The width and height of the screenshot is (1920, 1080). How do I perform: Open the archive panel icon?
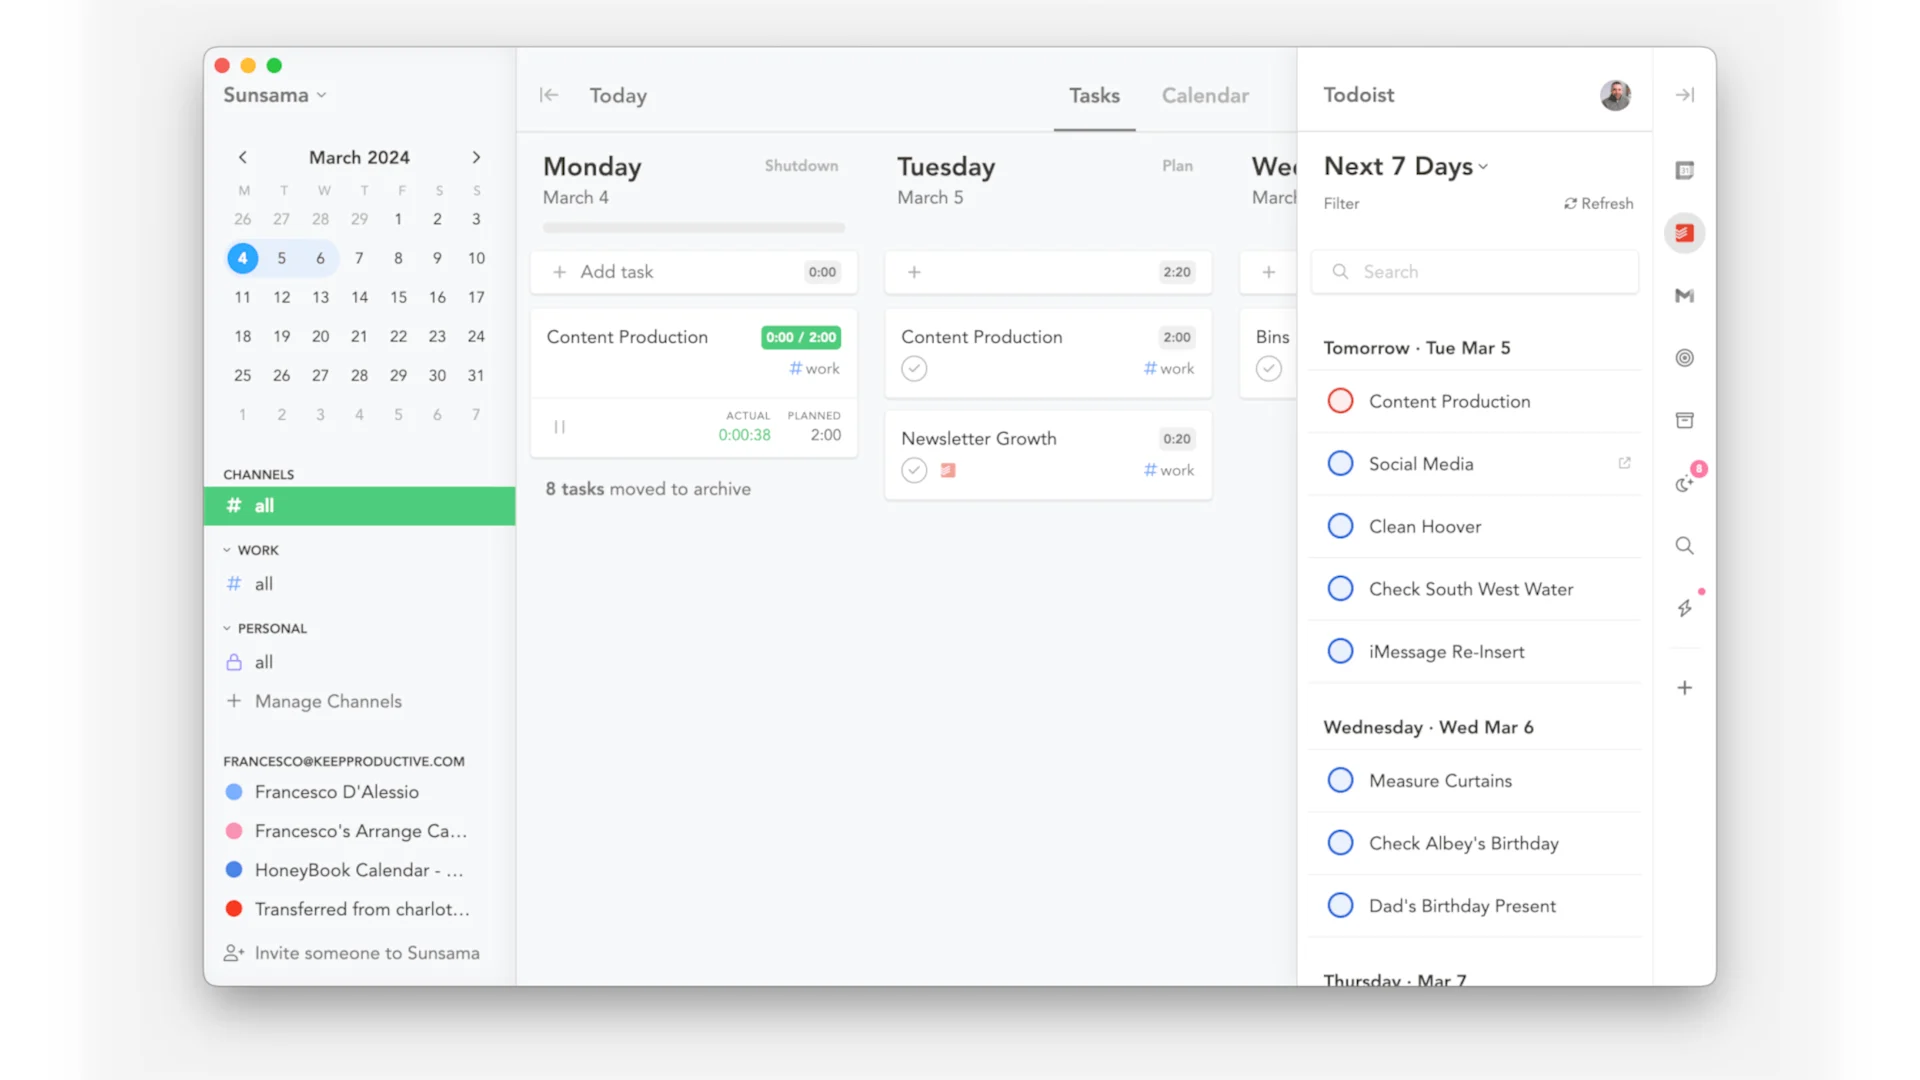[1685, 420]
